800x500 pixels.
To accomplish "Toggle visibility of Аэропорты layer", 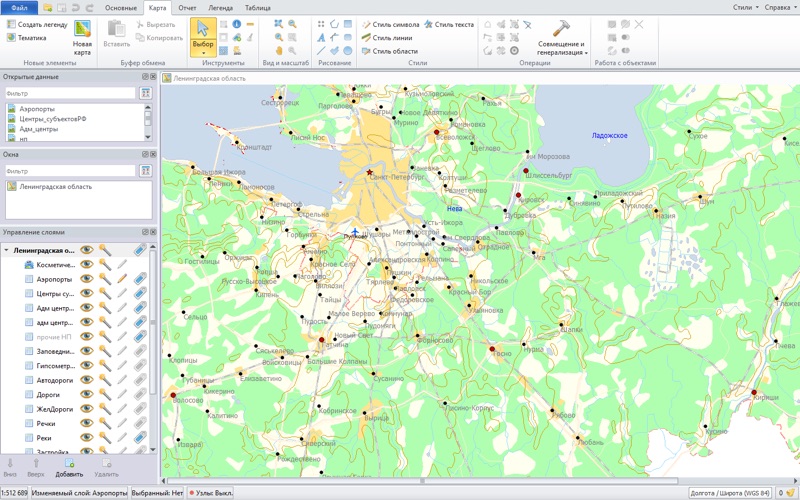I will [87, 279].
